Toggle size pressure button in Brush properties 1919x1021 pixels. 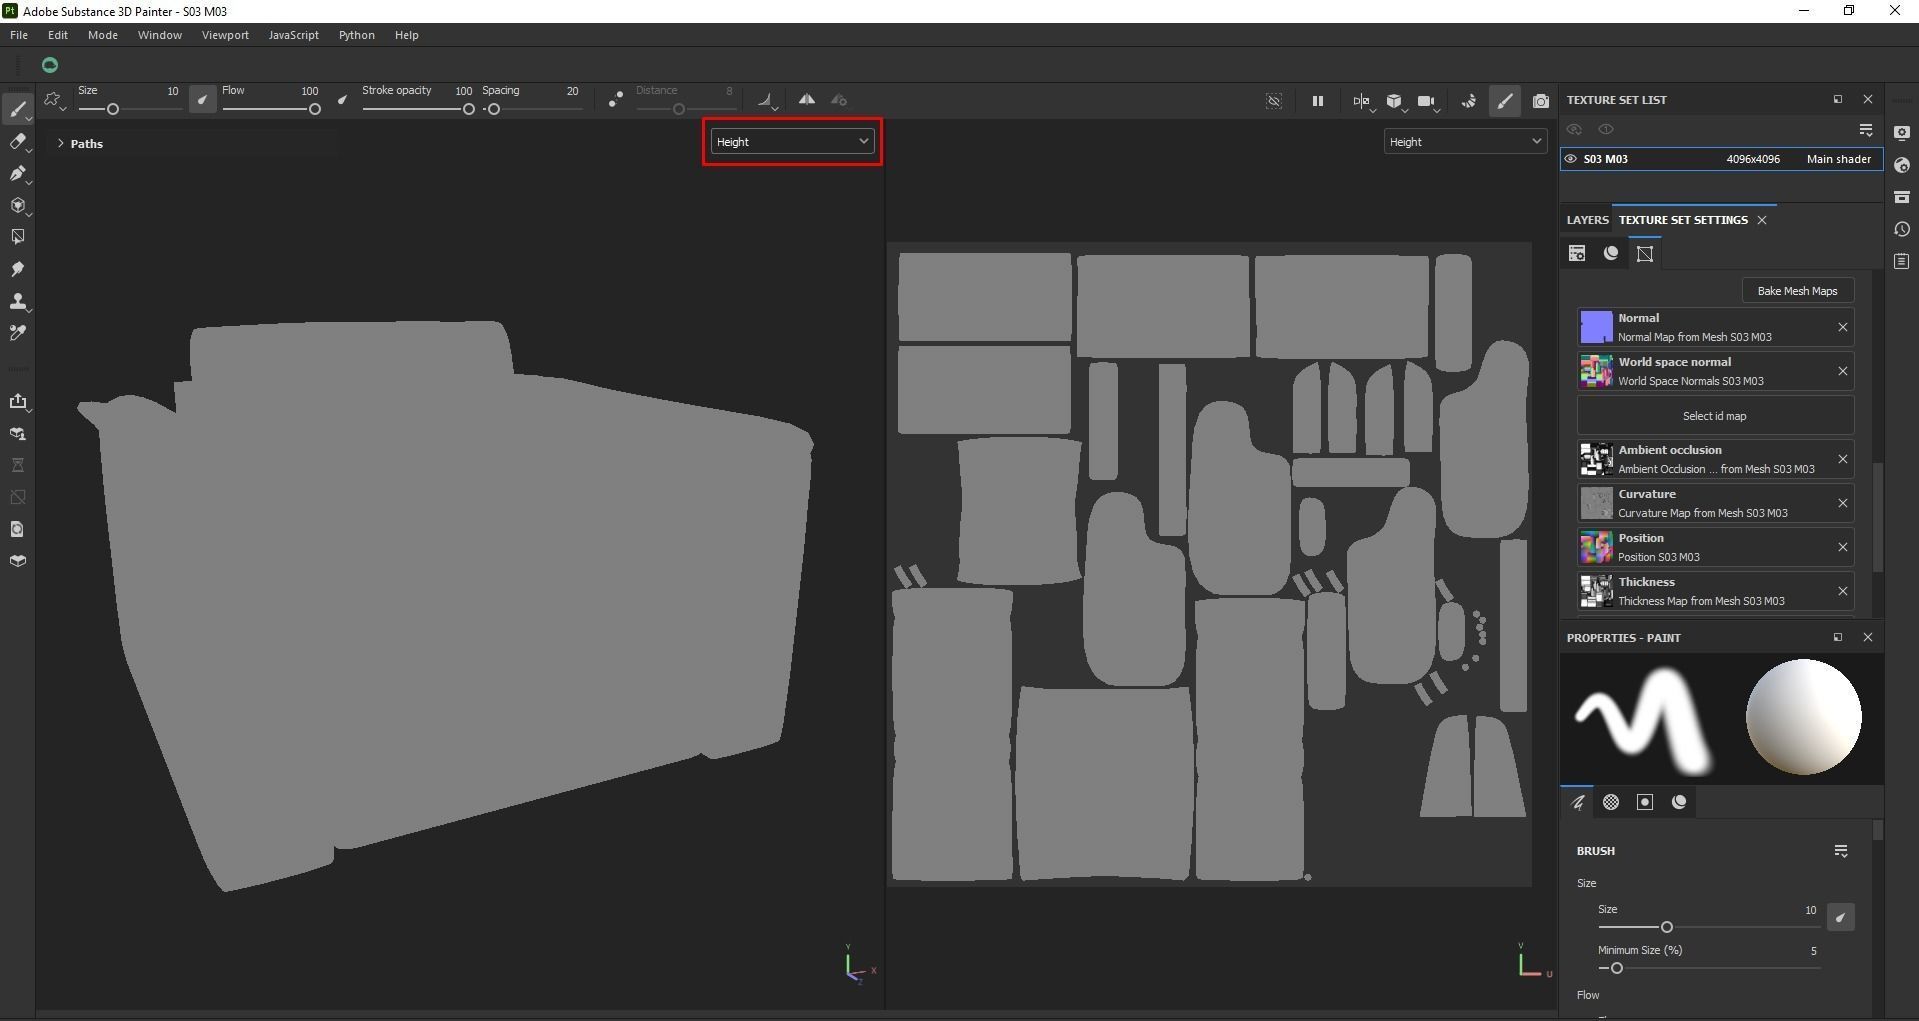tap(1841, 917)
